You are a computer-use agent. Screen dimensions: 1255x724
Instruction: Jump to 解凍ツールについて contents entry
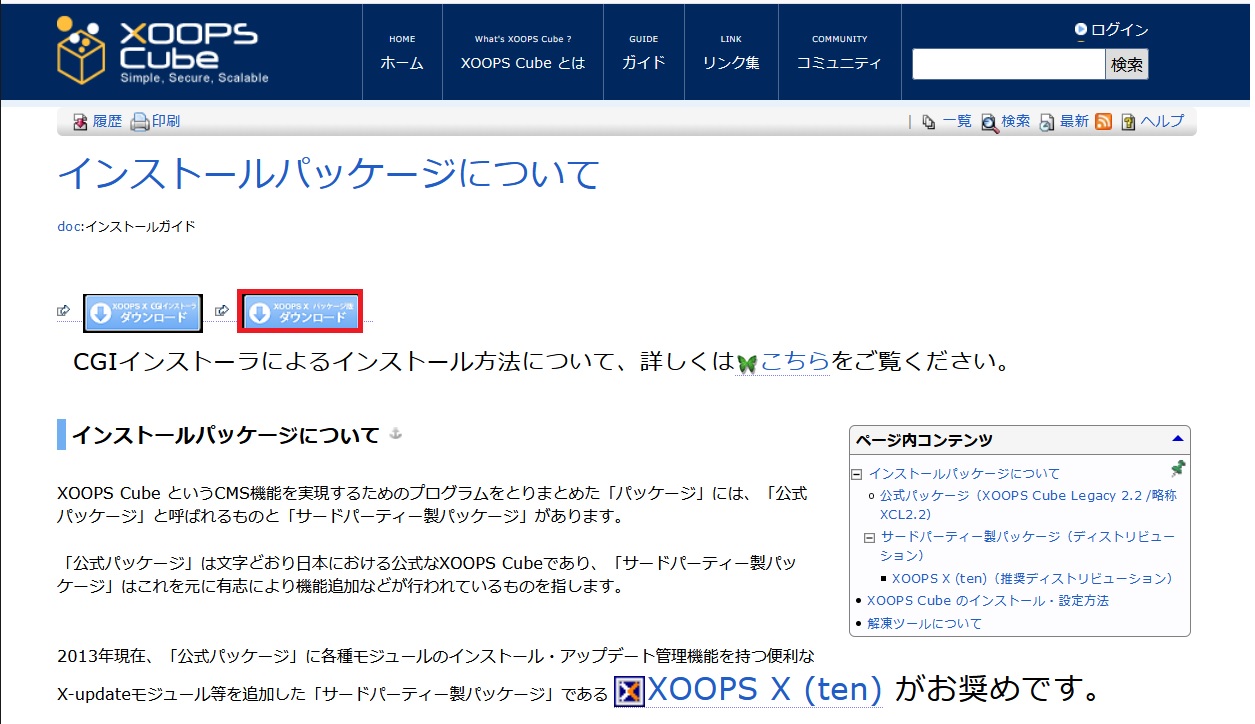pyautogui.click(x=925, y=624)
